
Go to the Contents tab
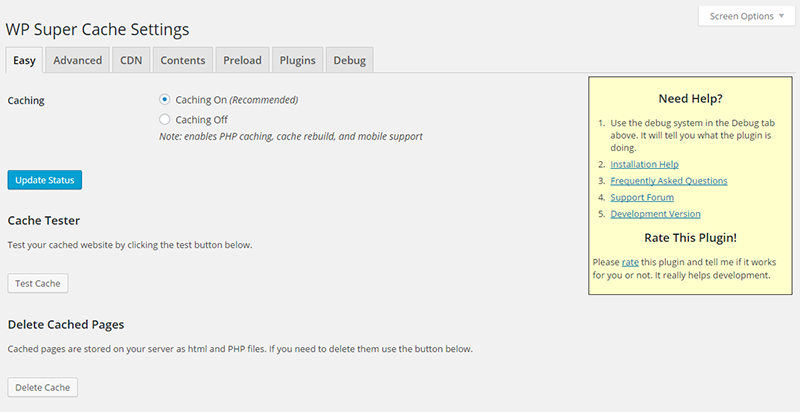click(x=182, y=60)
